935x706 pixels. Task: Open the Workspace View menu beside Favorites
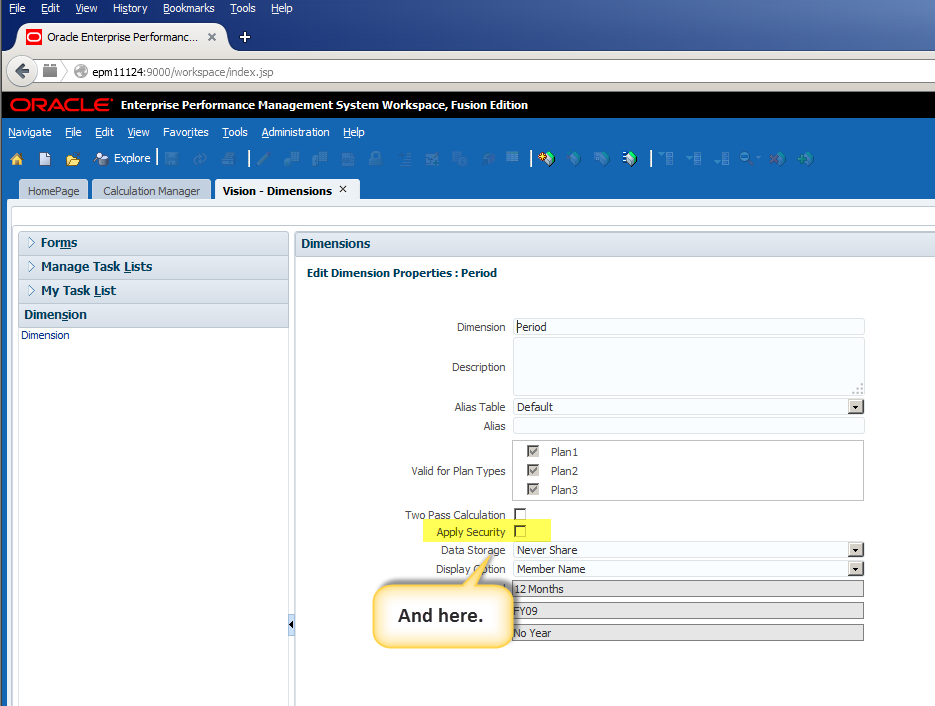coord(138,132)
